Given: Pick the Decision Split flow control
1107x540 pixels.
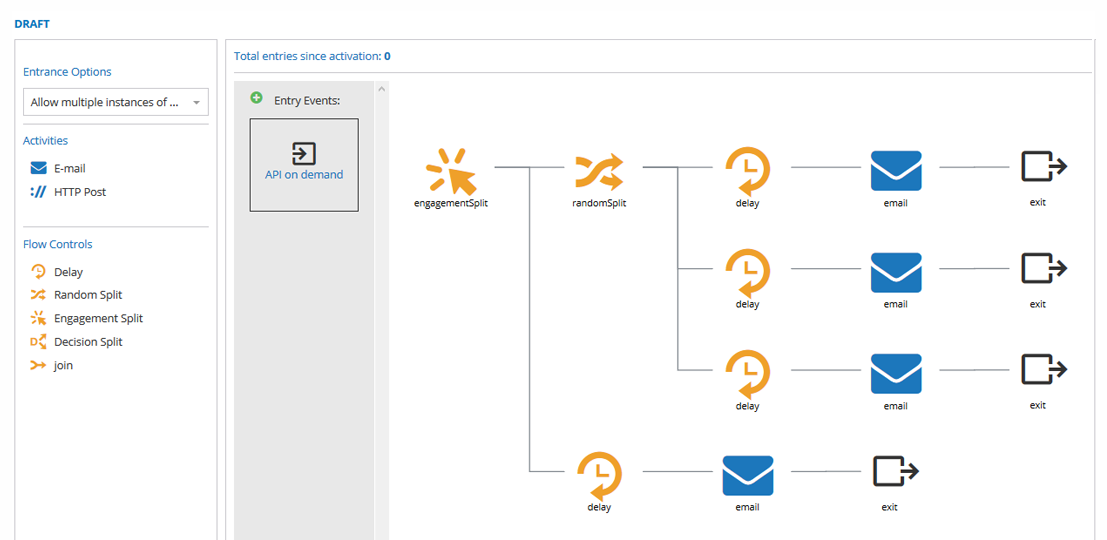Looking at the screenshot, I should click(76, 342).
